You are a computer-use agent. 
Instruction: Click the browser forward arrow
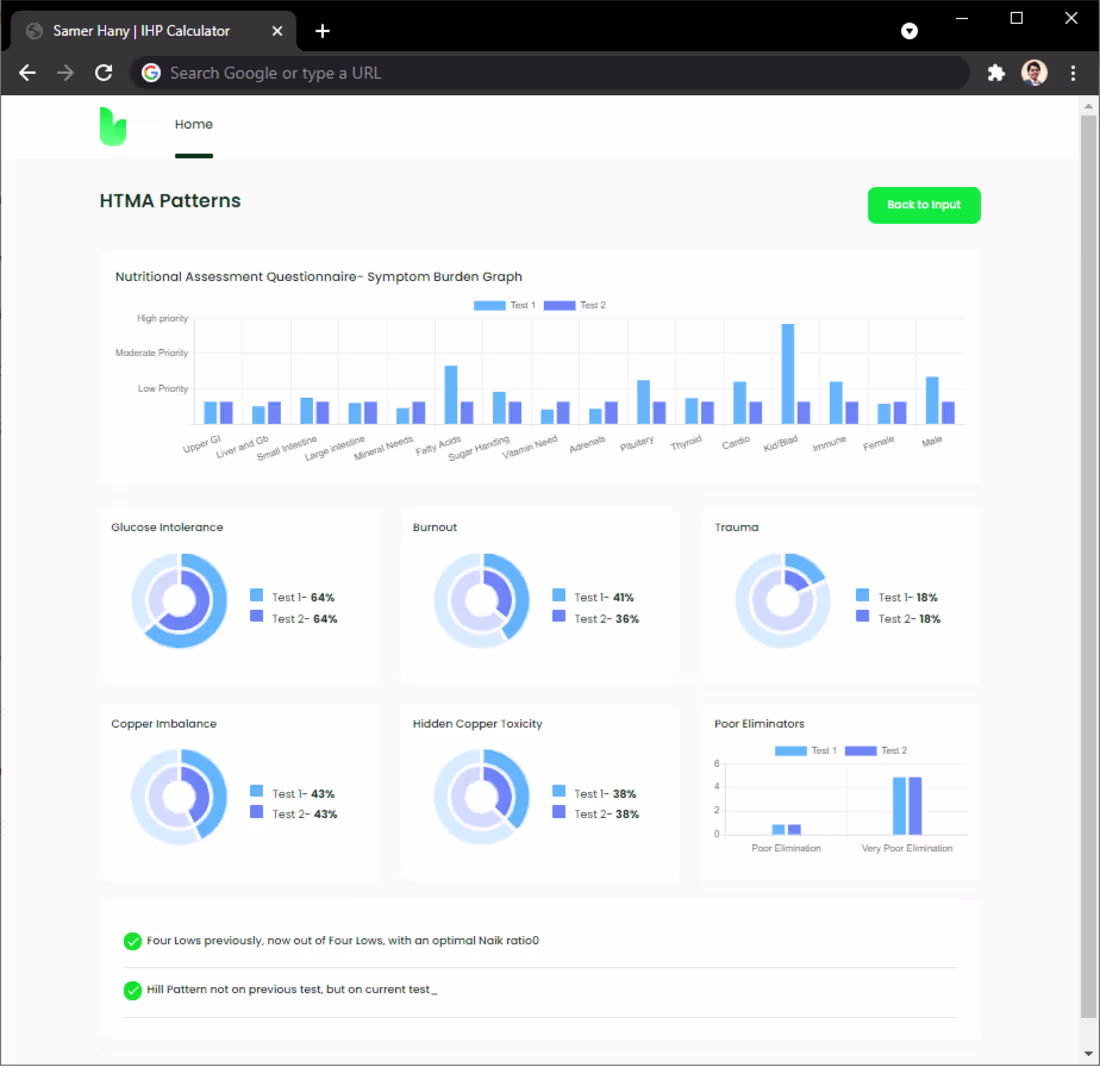(x=65, y=72)
